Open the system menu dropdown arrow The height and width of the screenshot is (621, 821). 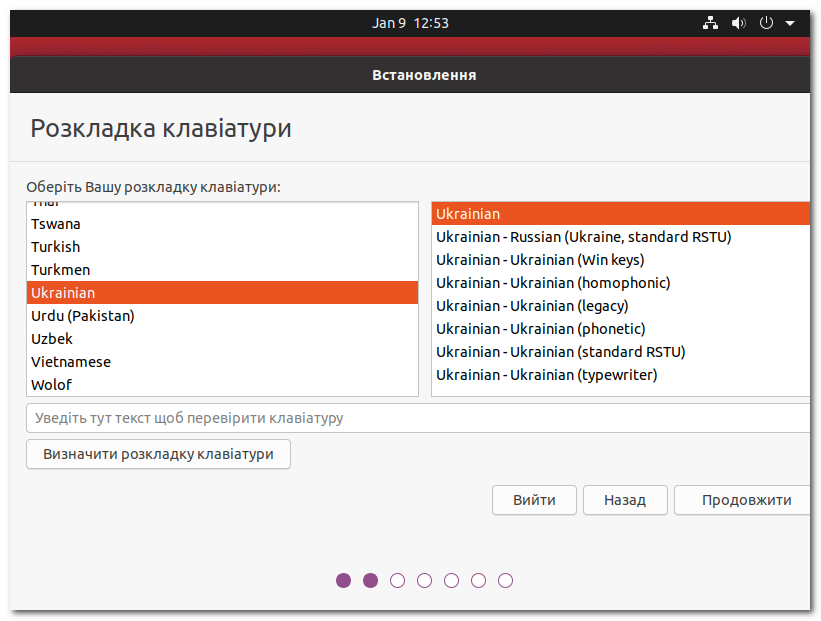click(x=790, y=22)
